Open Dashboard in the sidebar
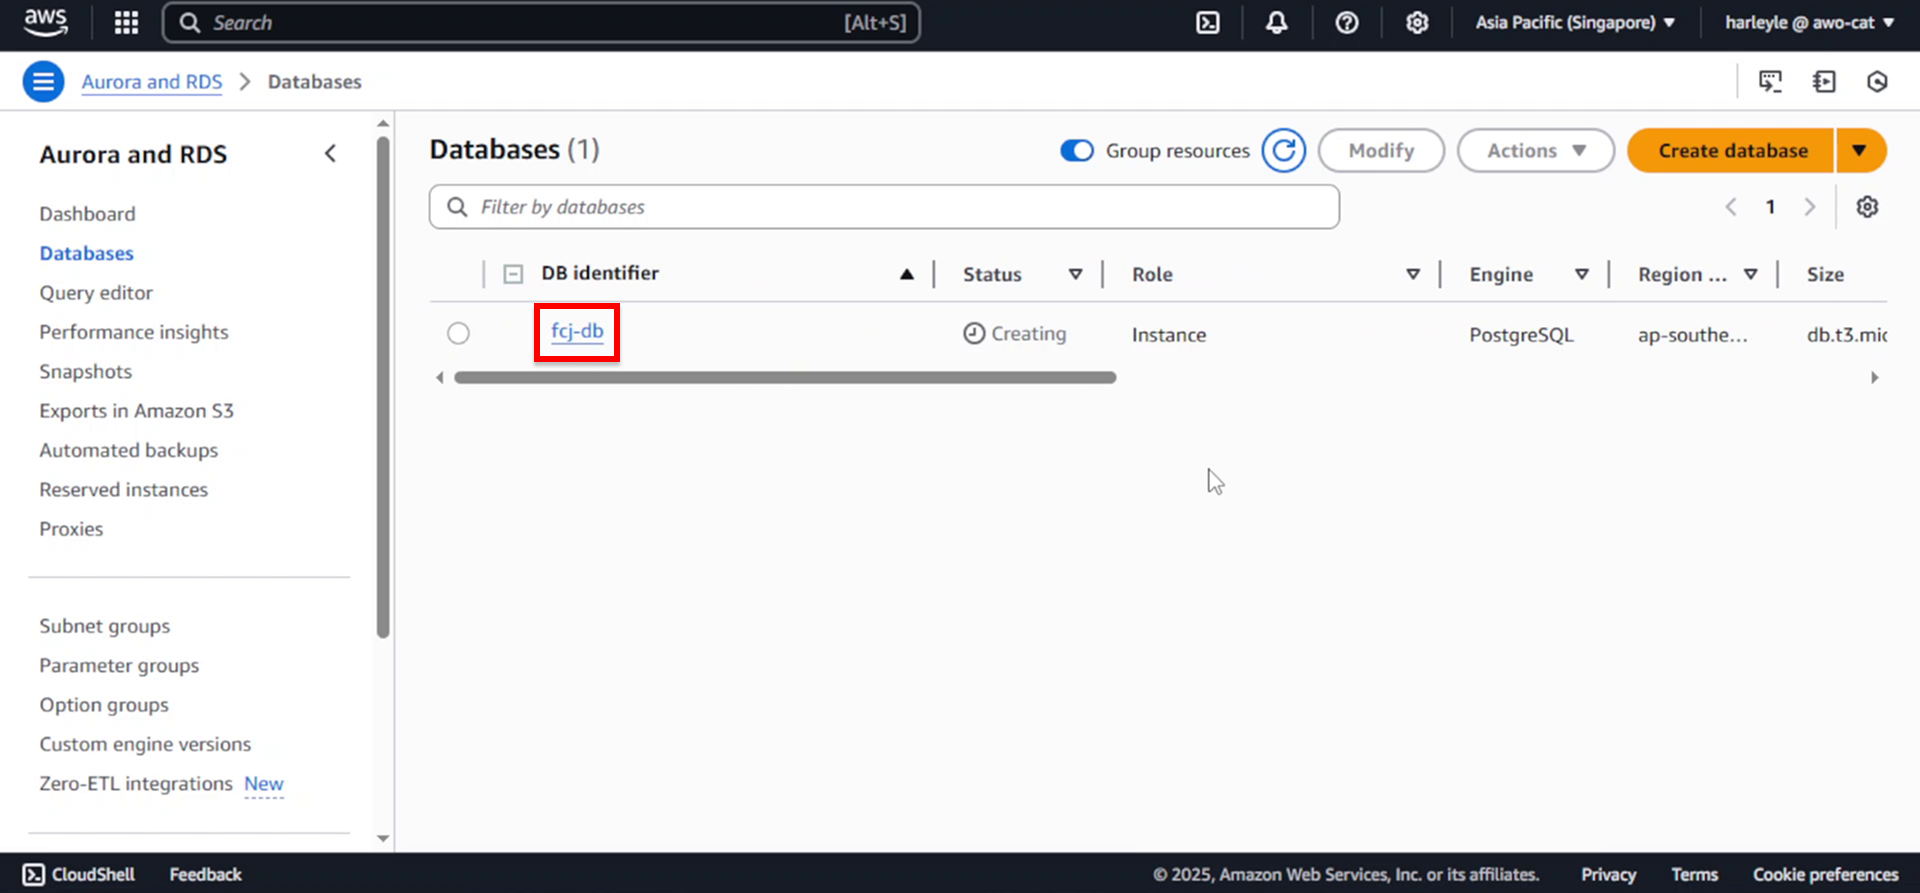Screen dimensions: 1920x893 pos(87,214)
